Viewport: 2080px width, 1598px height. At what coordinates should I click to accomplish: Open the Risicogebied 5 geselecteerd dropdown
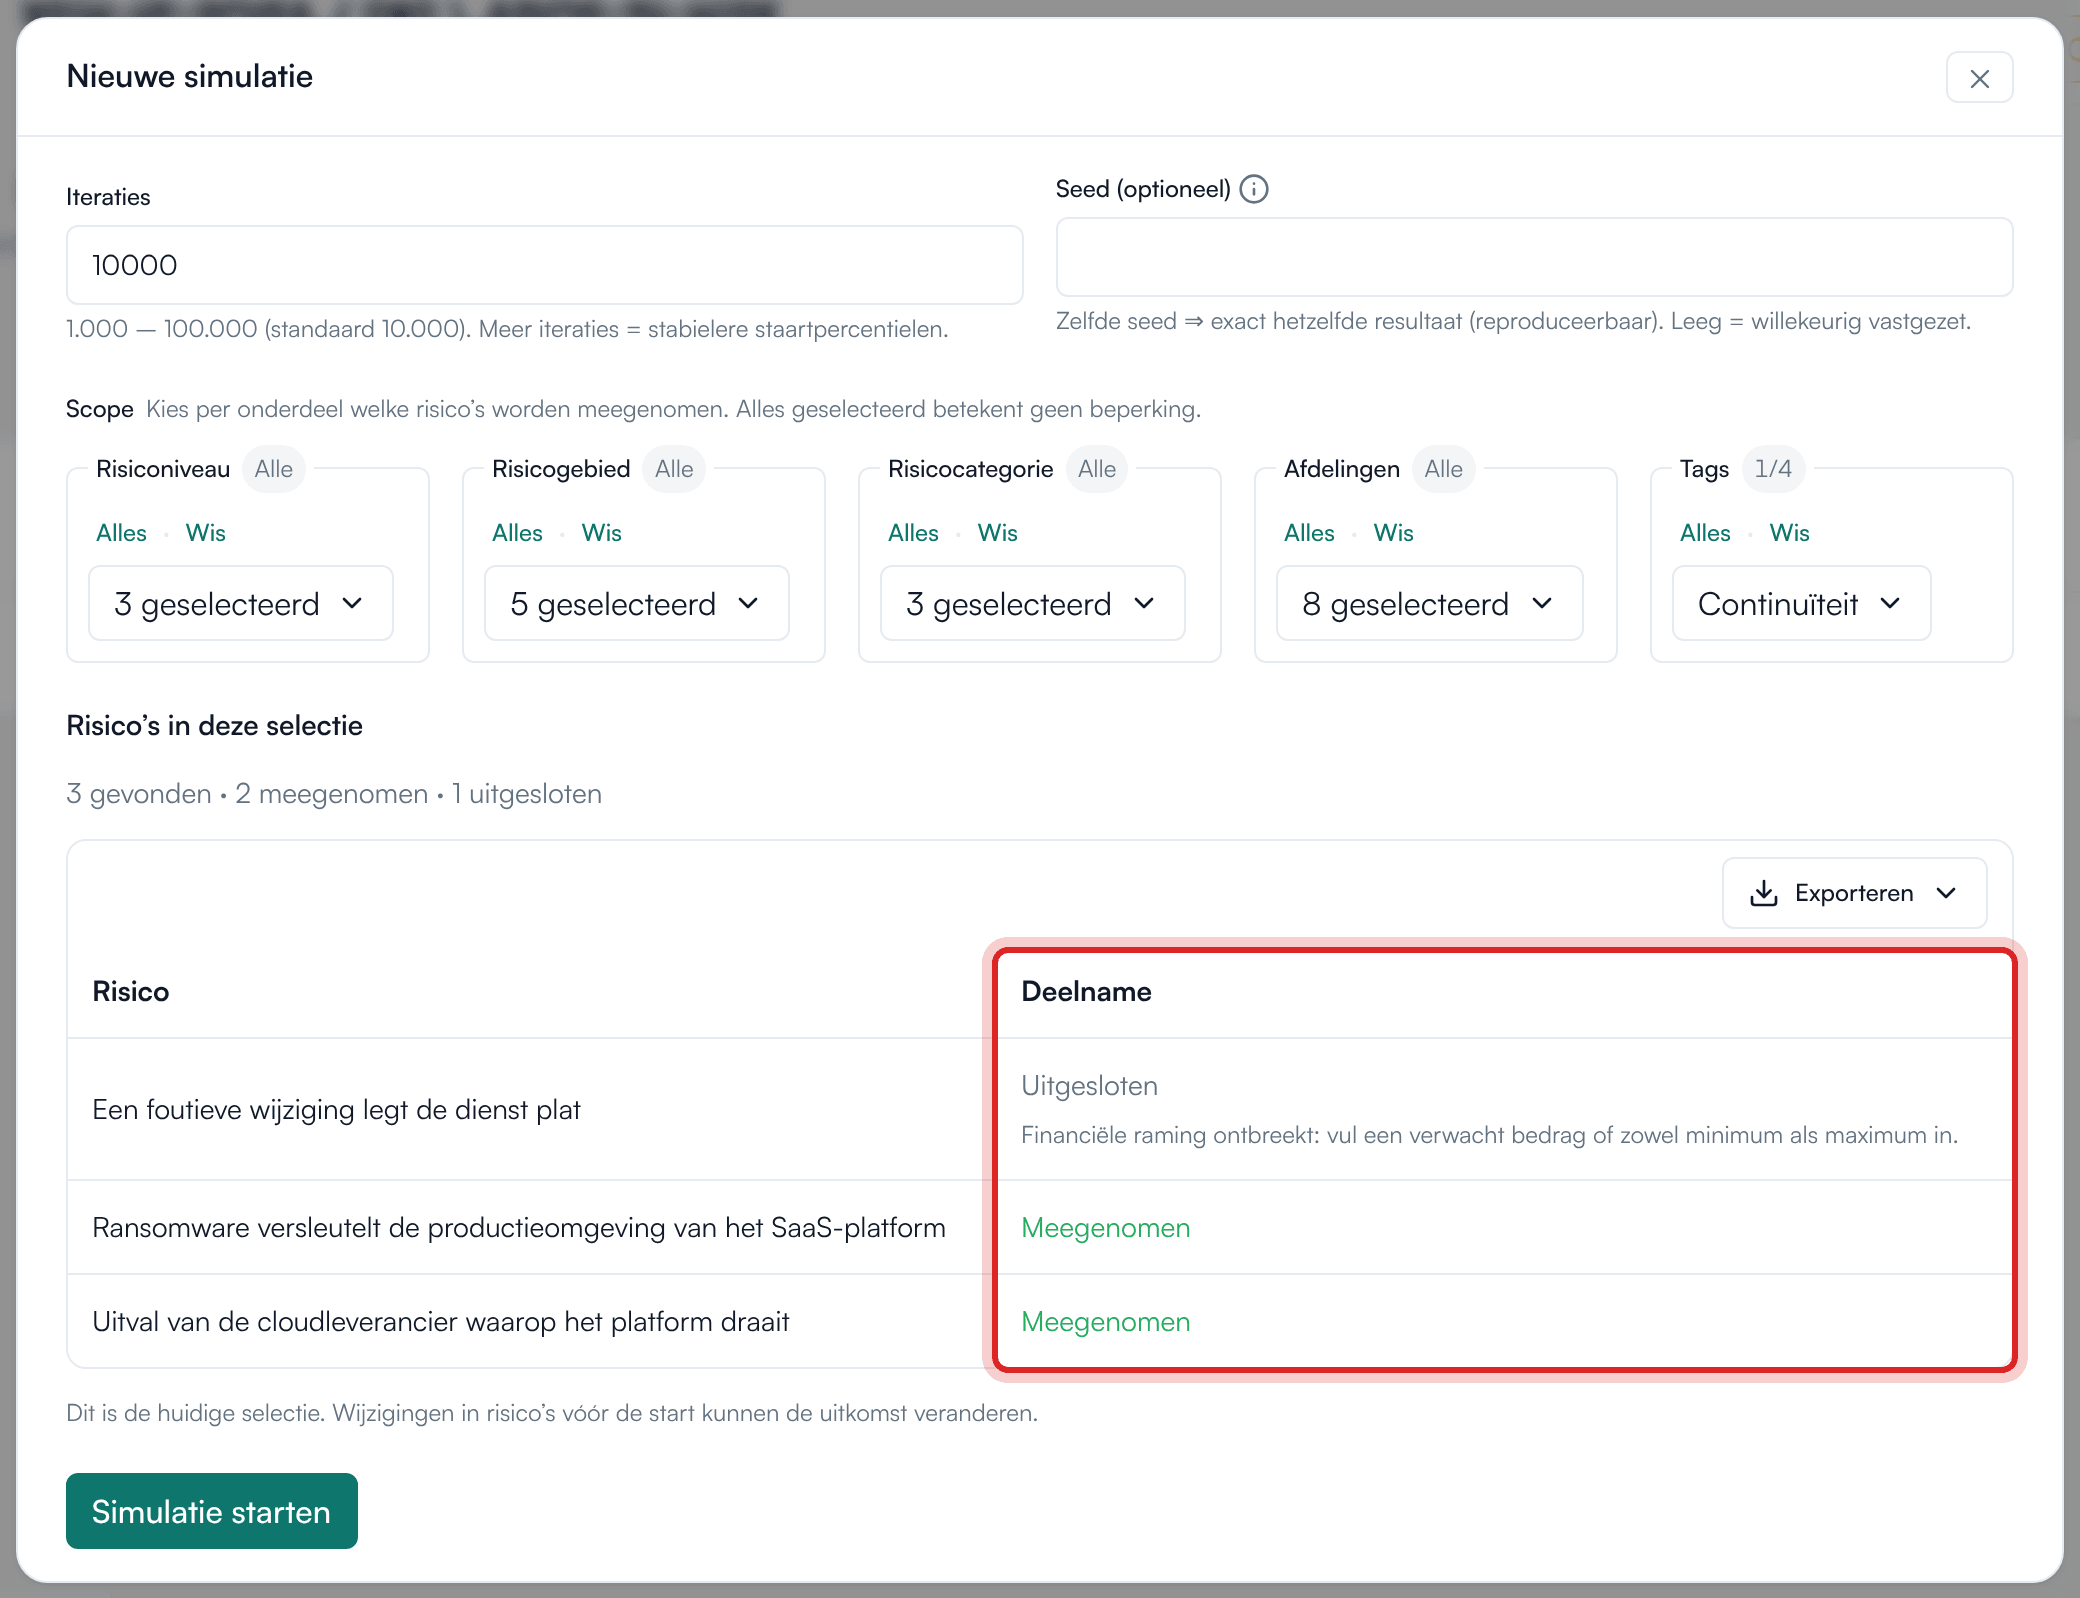tap(636, 604)
